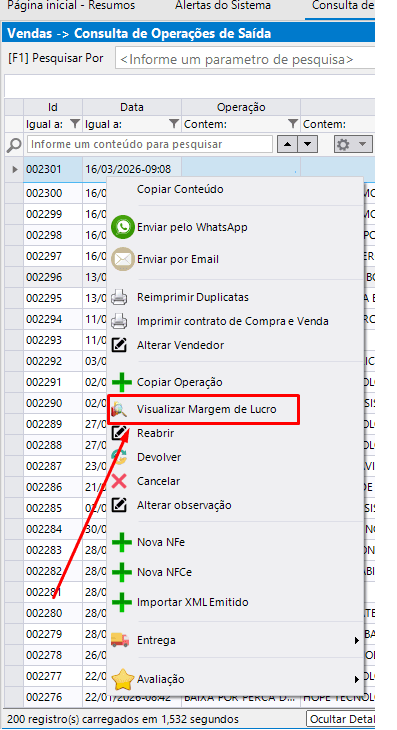
Task: Click Id cell 002280
Action: (x=53, y=613)
